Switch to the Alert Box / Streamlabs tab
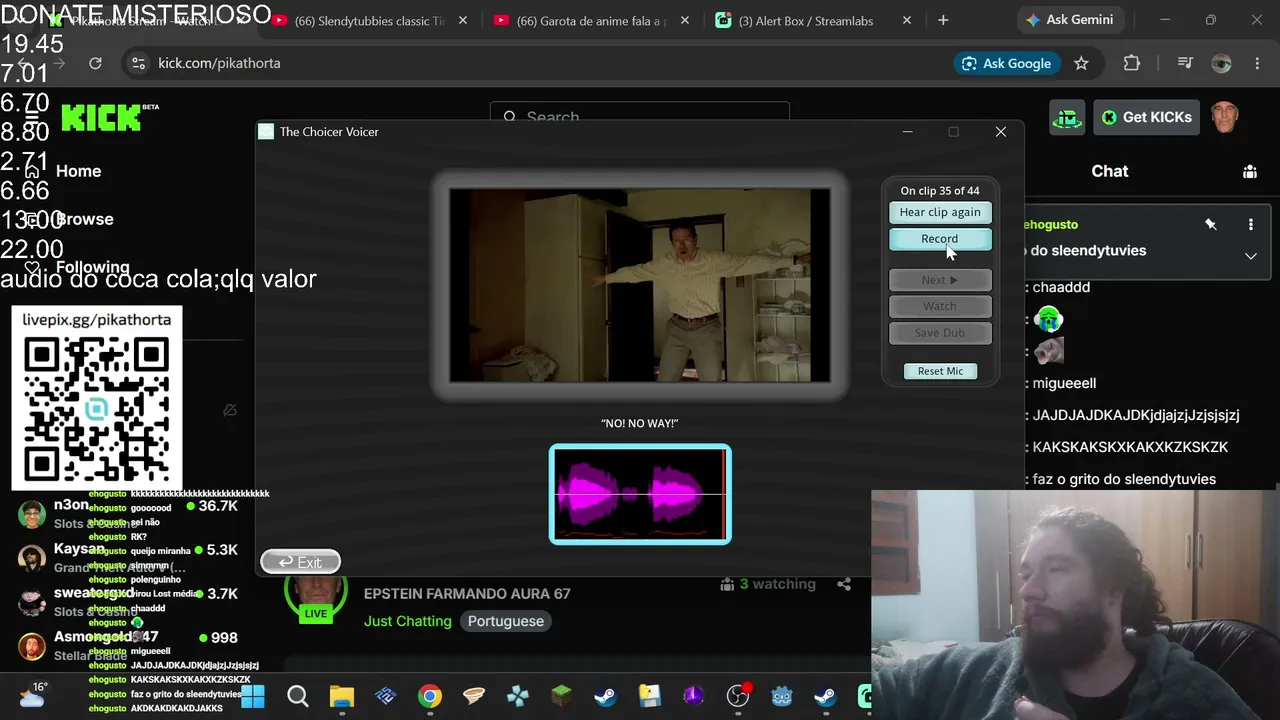 813,21
